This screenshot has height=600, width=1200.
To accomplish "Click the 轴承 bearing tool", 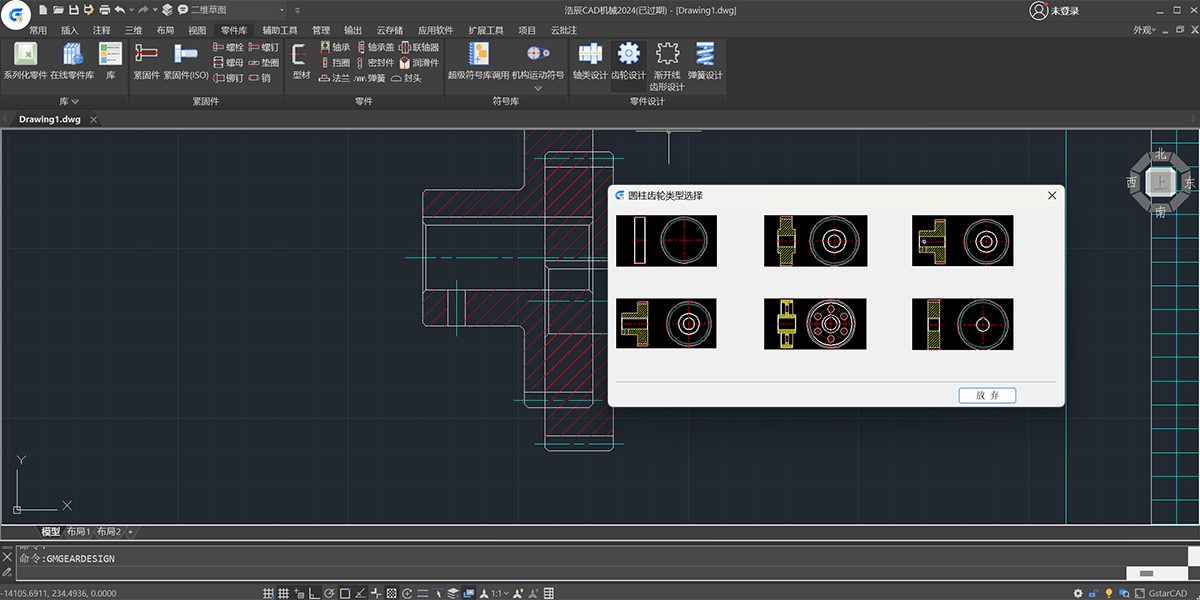I will click(334, 47).
